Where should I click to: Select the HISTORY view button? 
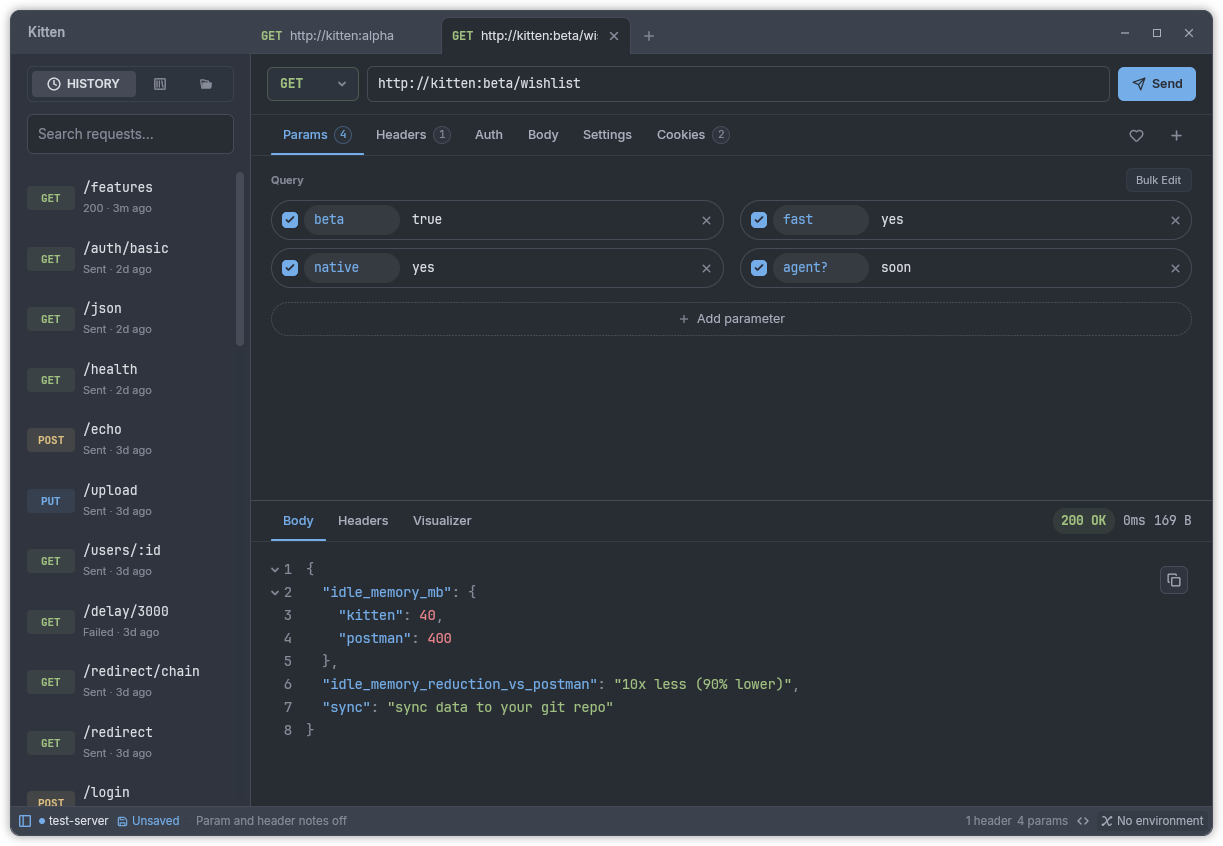point(83,84)
